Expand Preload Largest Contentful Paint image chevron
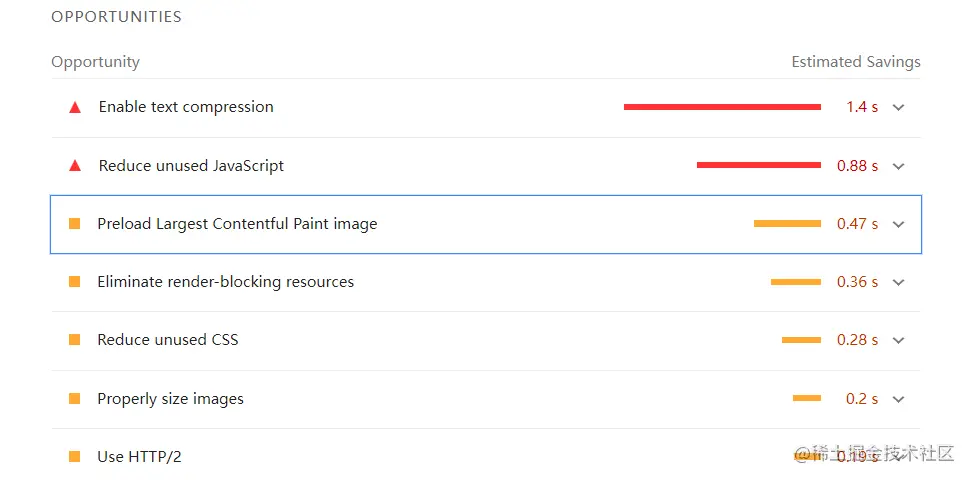The height and width of the screenshot is (480, 971). coord(898,224)
